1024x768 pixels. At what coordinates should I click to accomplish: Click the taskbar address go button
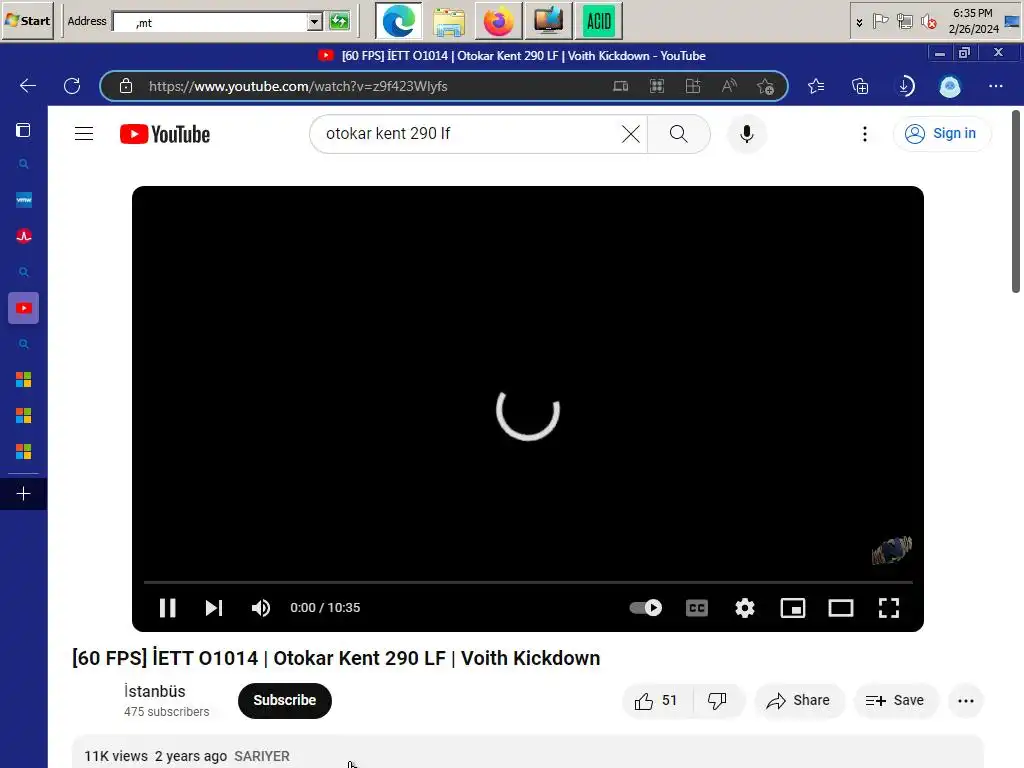click(x=339, y=21)
